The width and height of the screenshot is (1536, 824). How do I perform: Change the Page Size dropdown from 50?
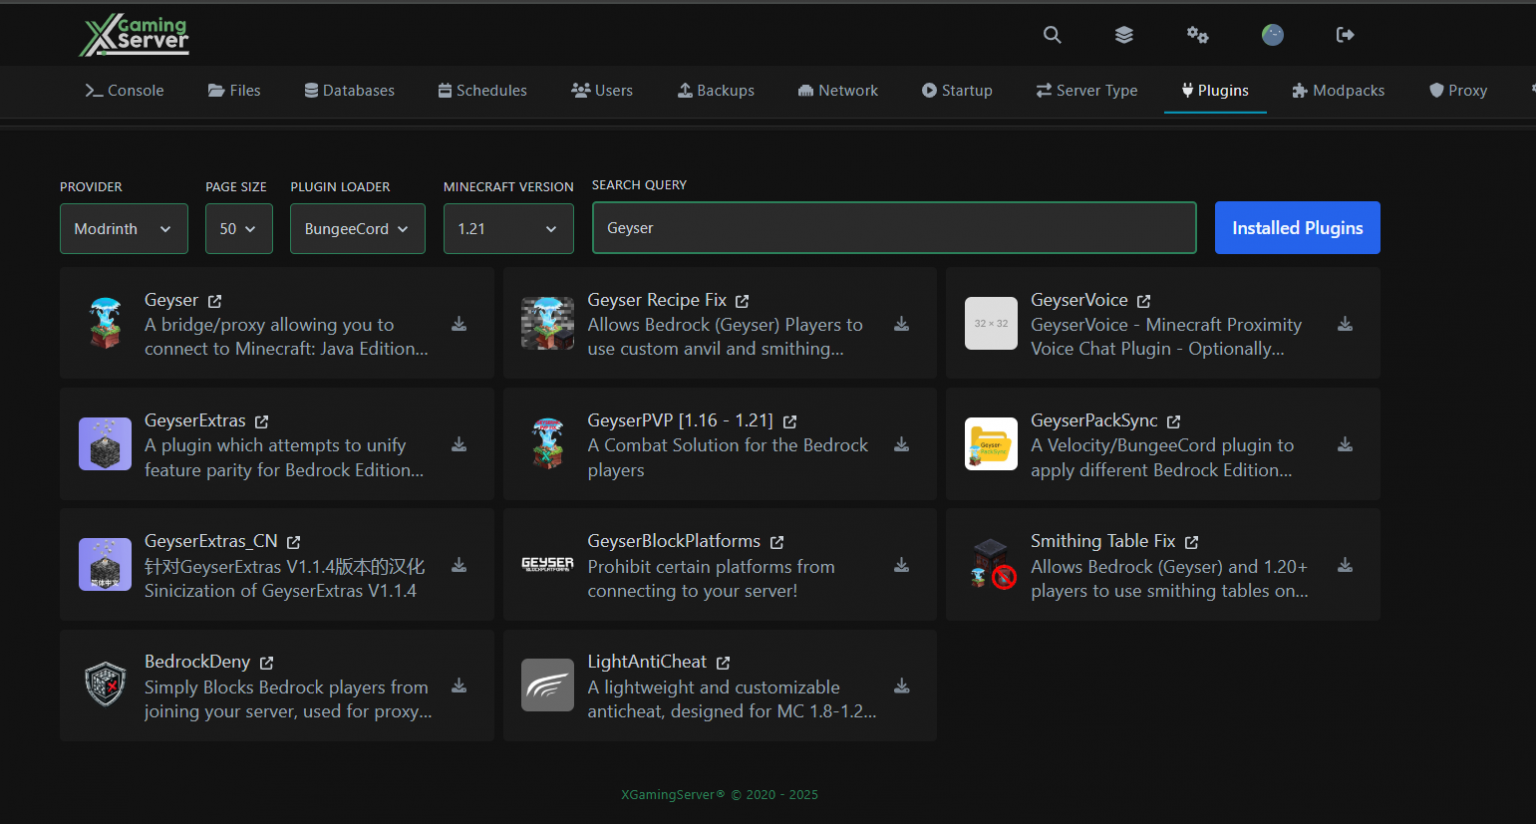(x=238, y=228)
